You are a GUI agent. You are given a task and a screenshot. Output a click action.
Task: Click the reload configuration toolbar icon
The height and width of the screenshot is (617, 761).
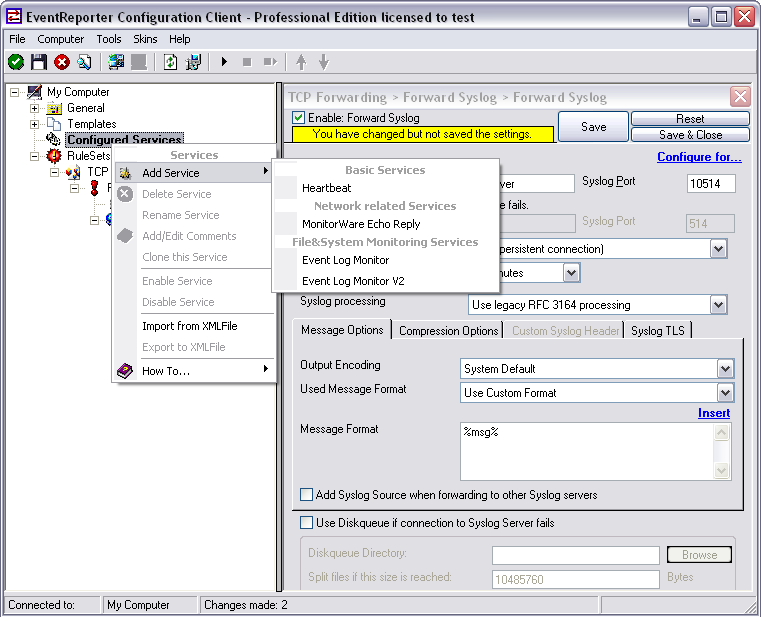coord(170,62)
